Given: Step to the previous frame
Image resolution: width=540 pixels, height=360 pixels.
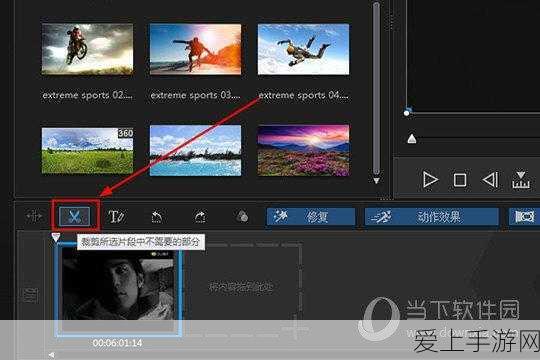Looking at the screenshot, I should [x=490, y=179].
